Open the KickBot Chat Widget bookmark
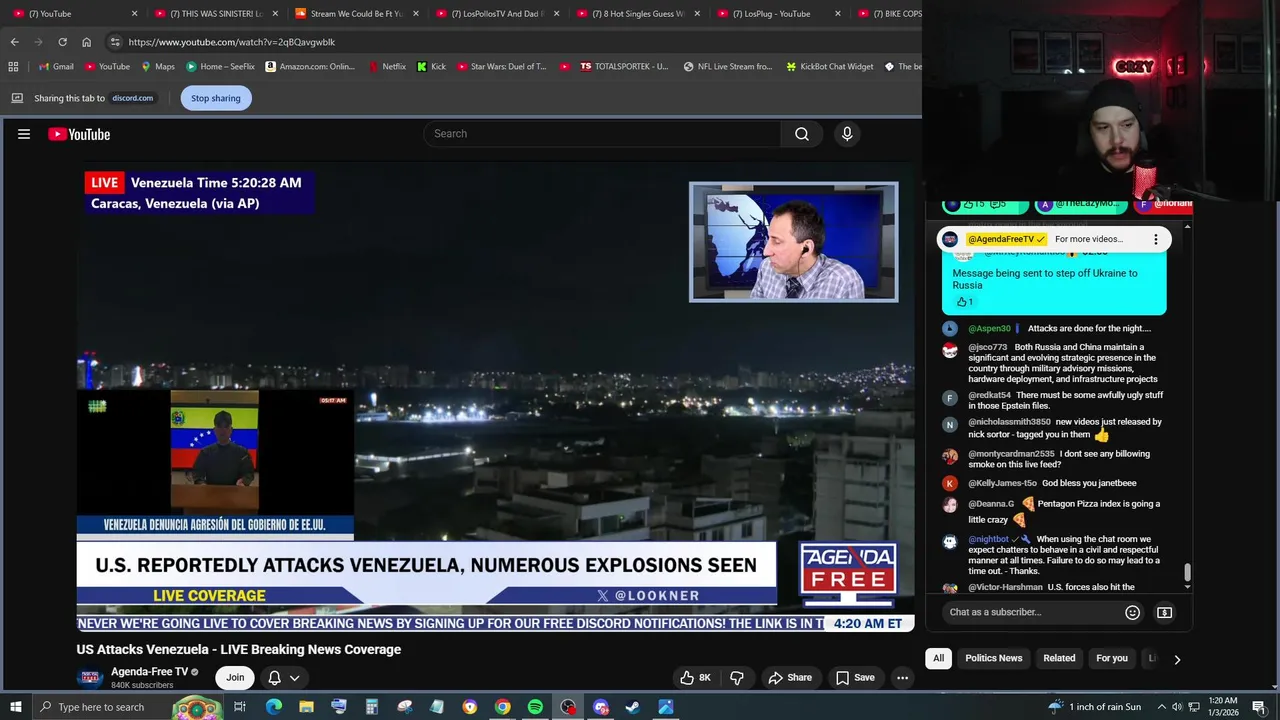This screenshot has height=720, width=1280. [x=829, y=67]
